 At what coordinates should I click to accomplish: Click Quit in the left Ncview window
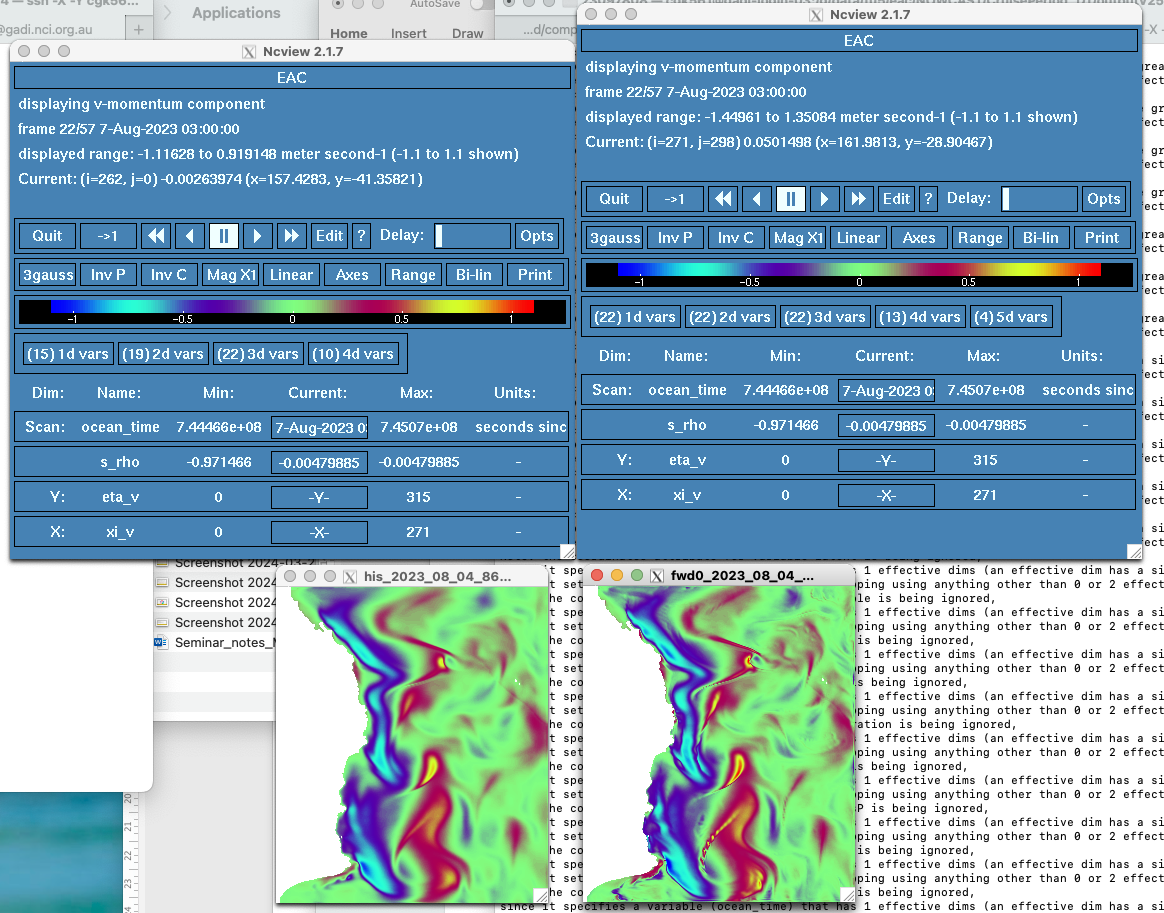(x=47, y=236)
